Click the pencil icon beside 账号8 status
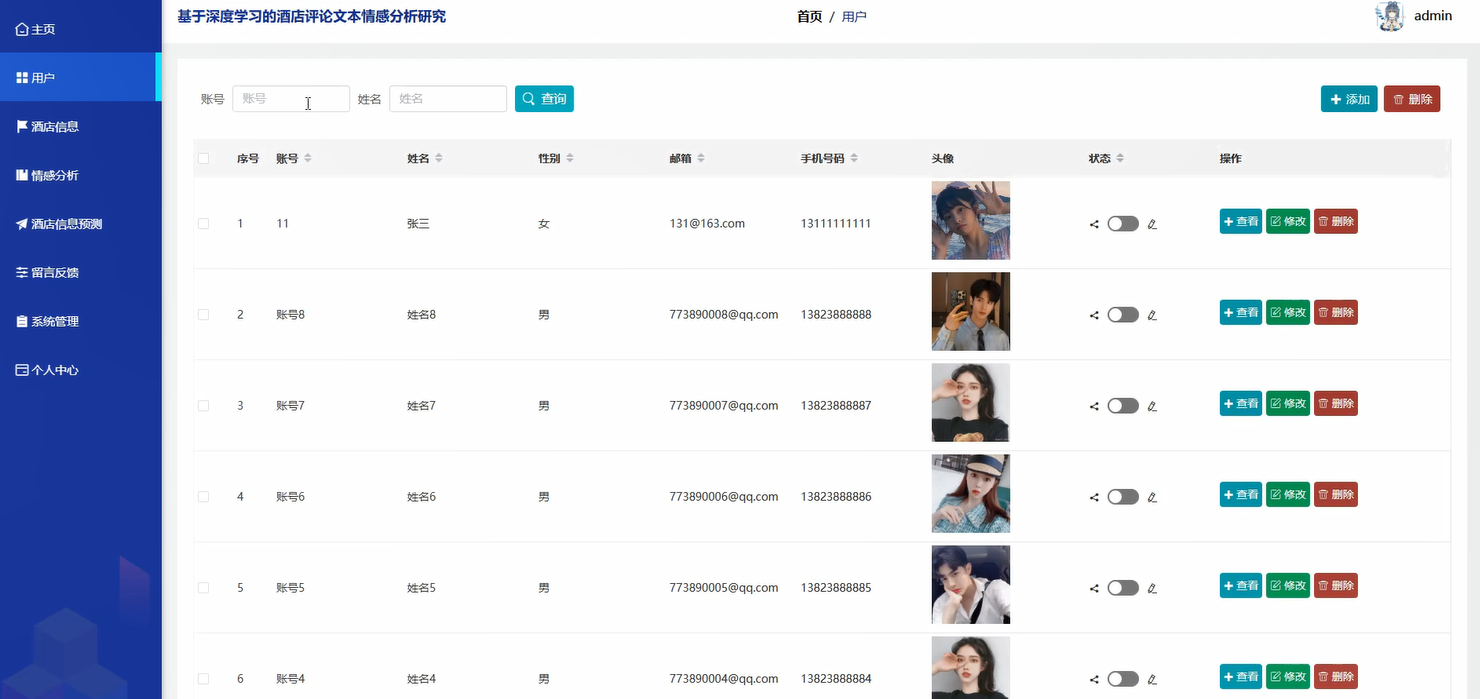The height and width of the screenshot is (699, 1480). [x=1152, y=315]
